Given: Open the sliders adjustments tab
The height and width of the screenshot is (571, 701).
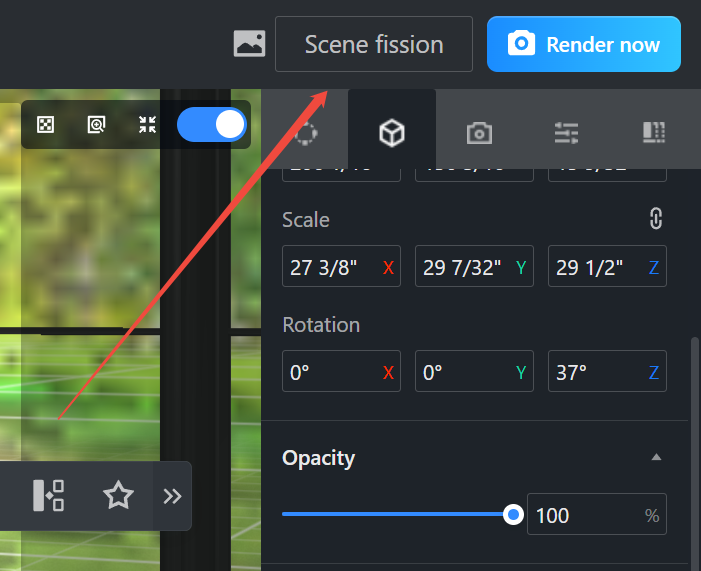Looking at the screenshot, I should coord(566,133).
